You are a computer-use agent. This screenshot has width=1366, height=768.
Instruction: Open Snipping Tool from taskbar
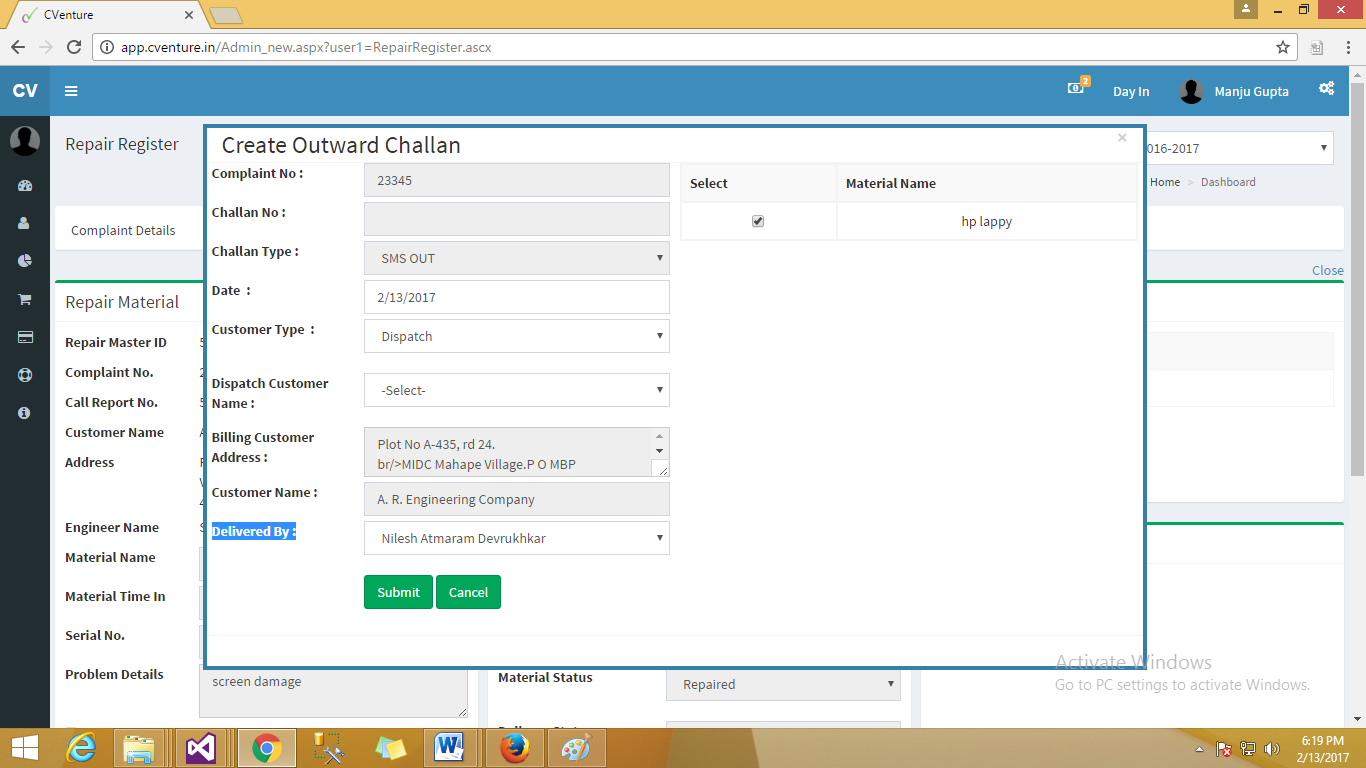(327, 748)
